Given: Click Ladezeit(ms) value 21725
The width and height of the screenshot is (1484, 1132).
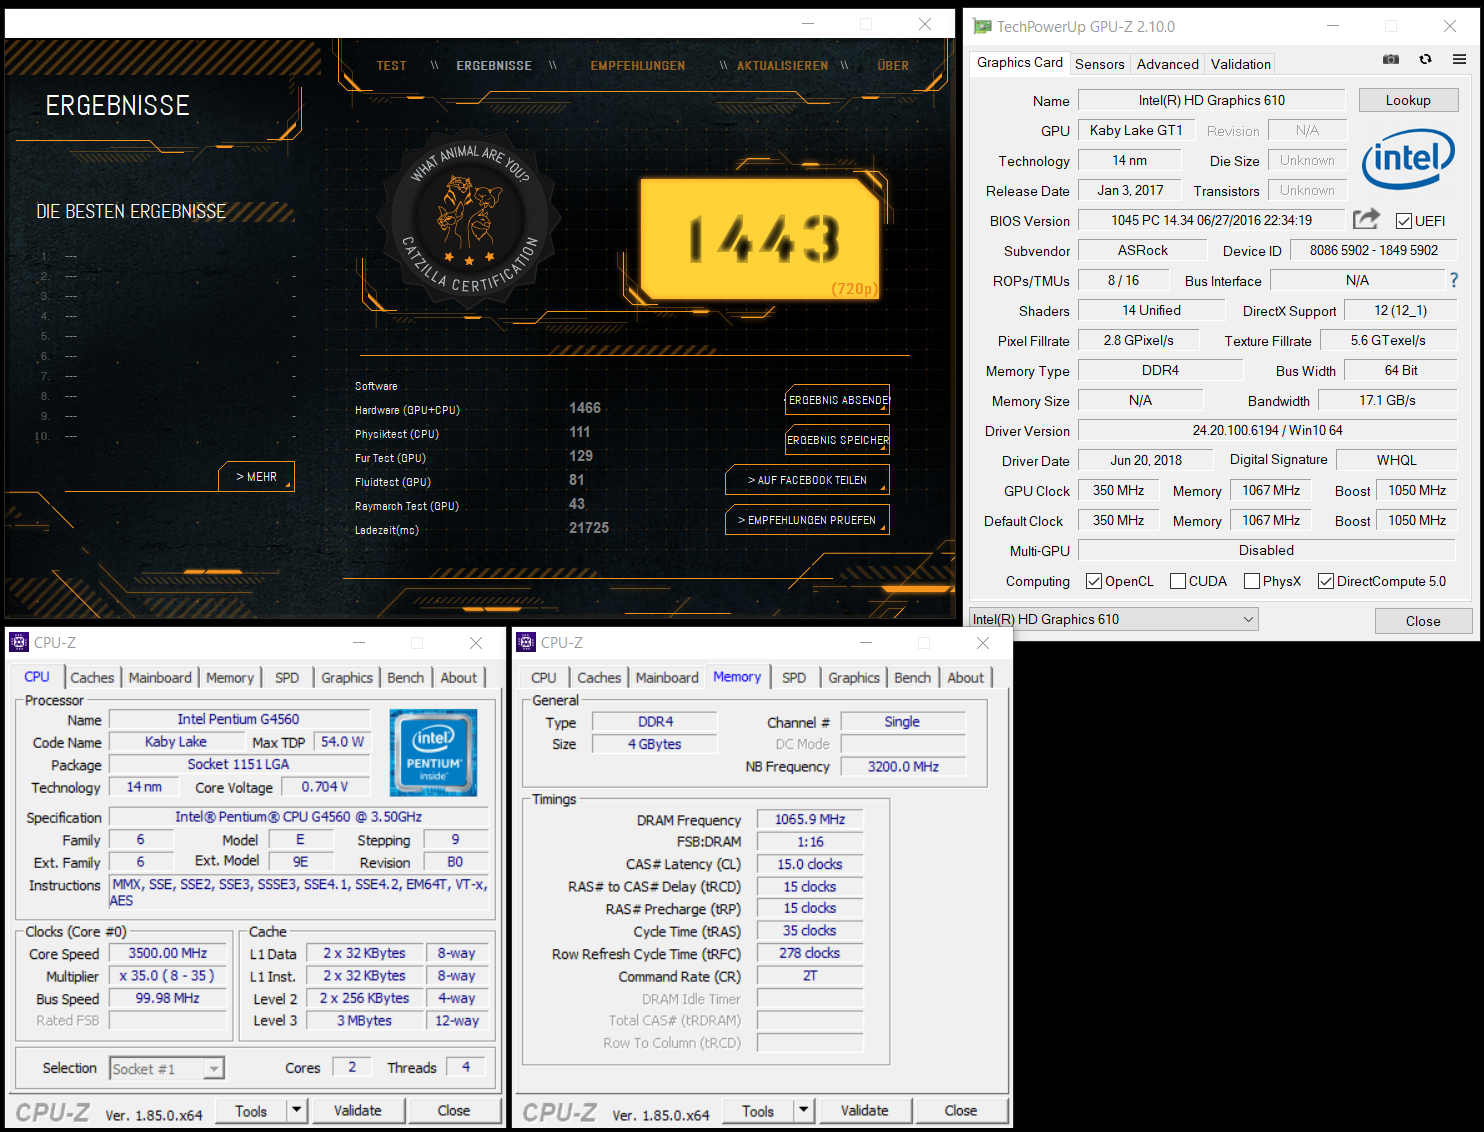Looking at the screenshot, I should (x=589, y=528).
